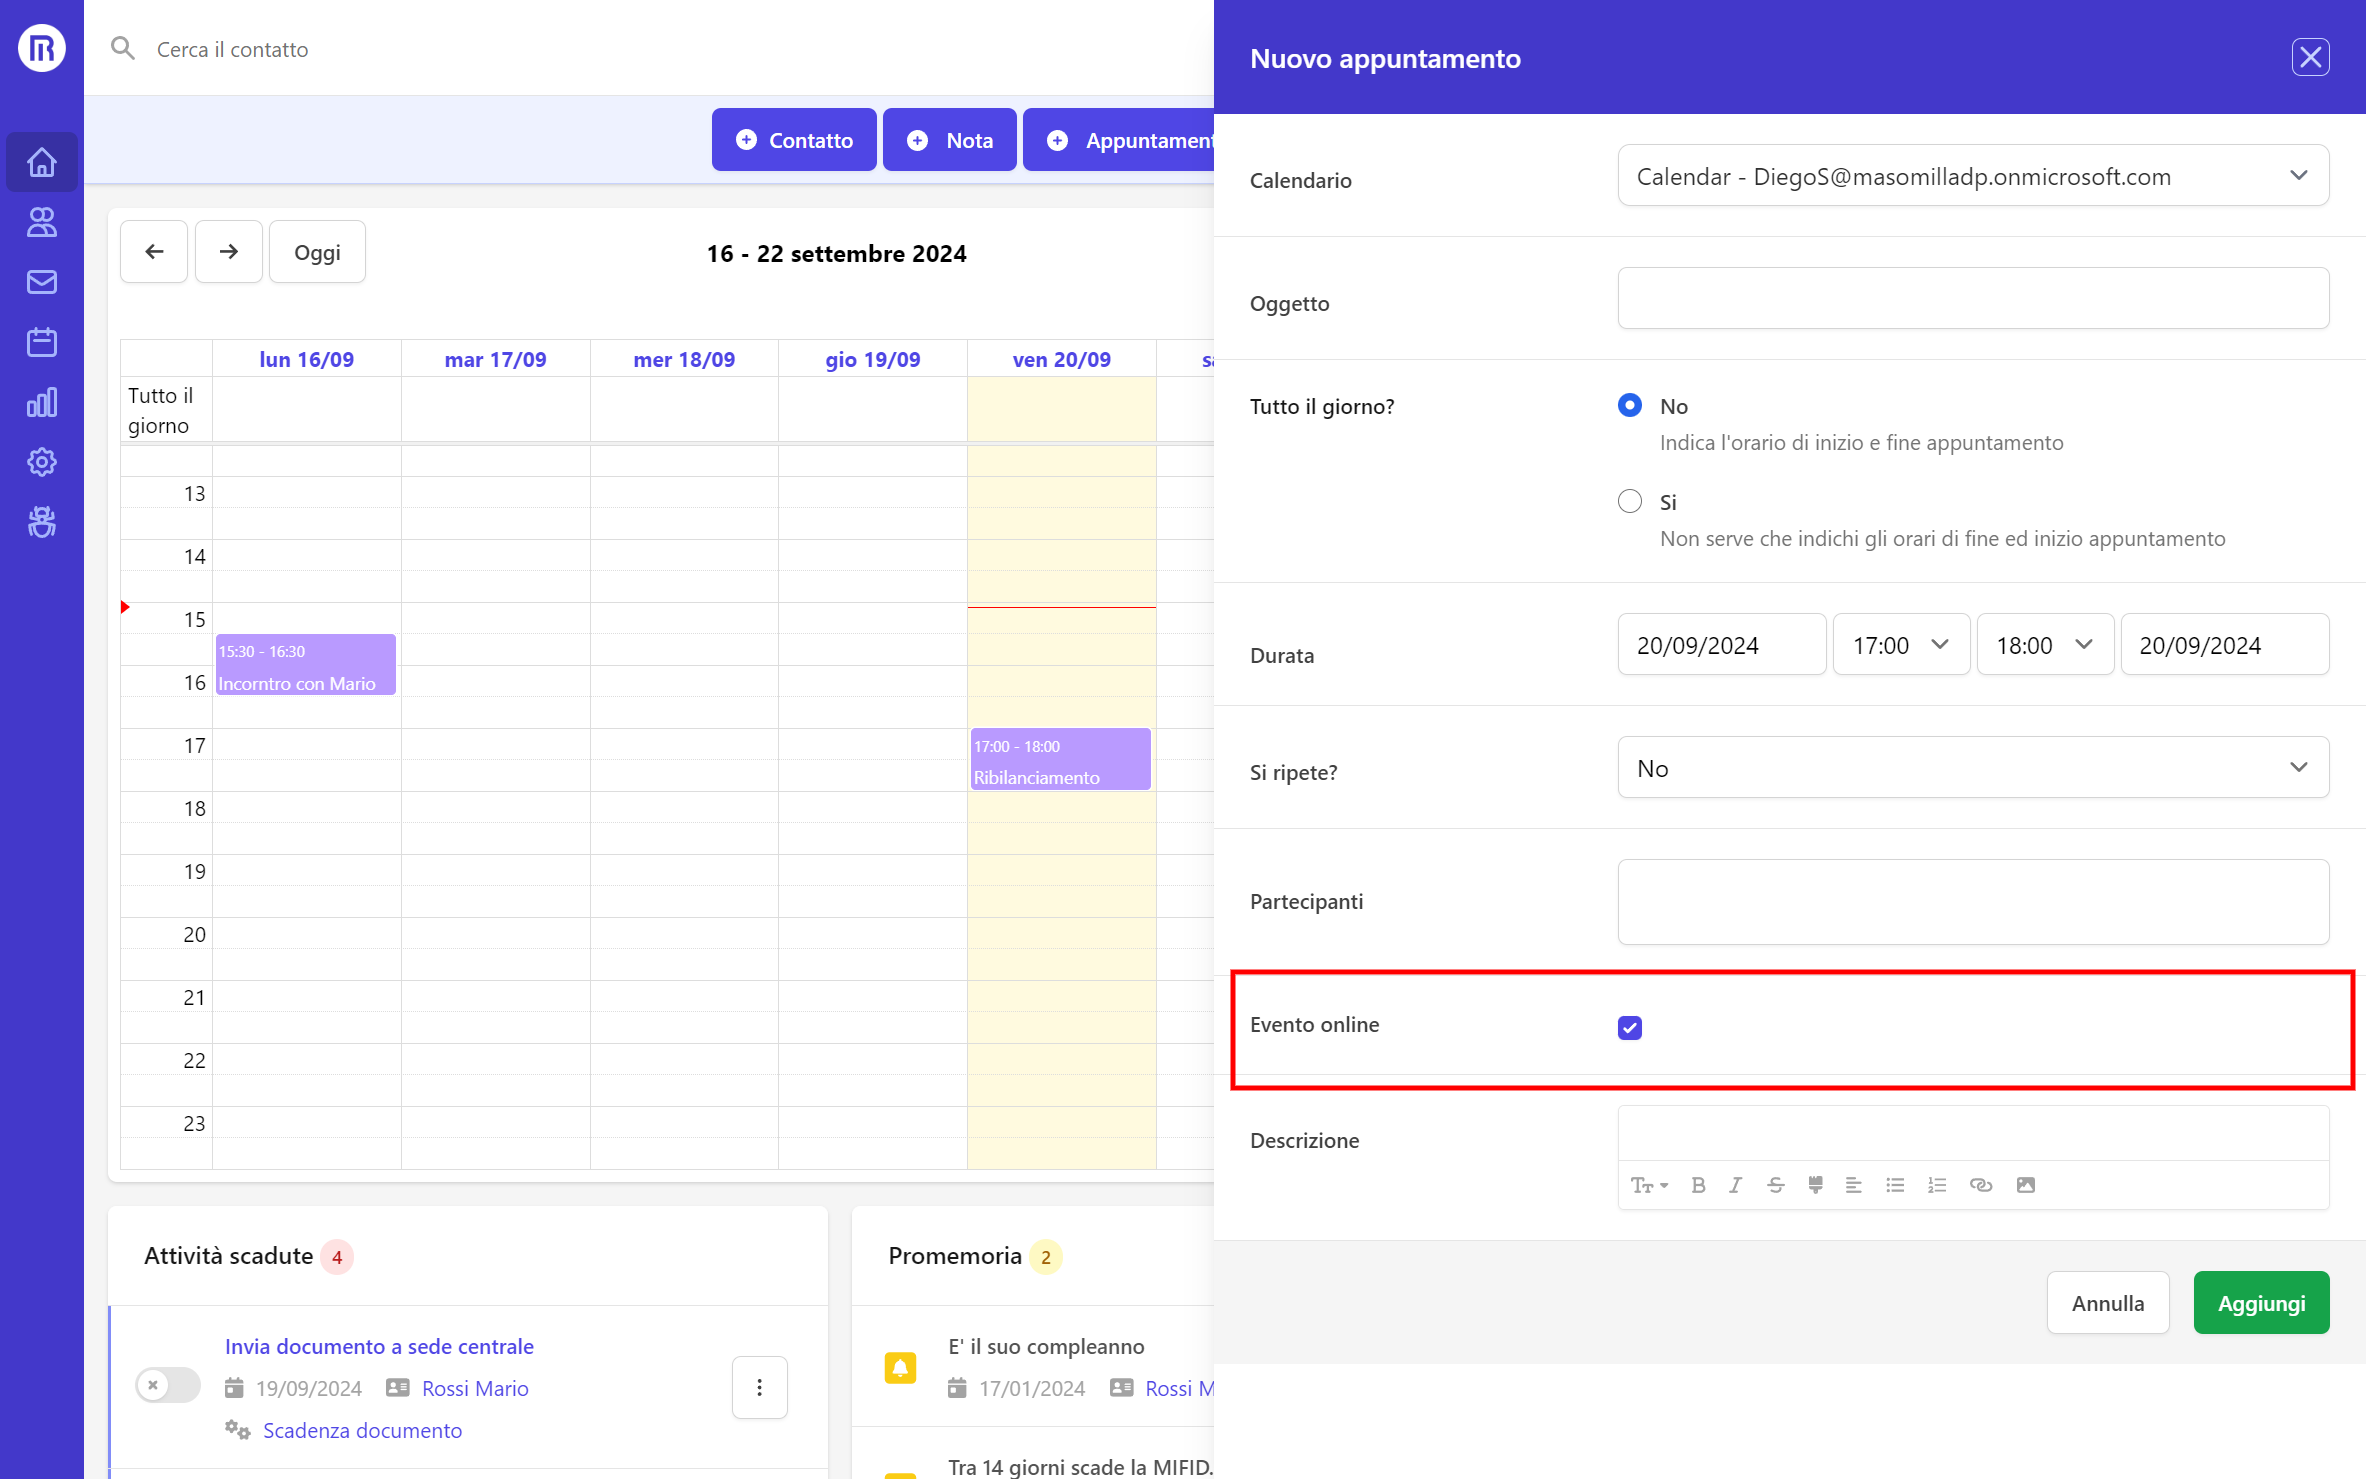Go to previous week with left arrow
Screen dimensions: 2366x1479
(154, 252)
